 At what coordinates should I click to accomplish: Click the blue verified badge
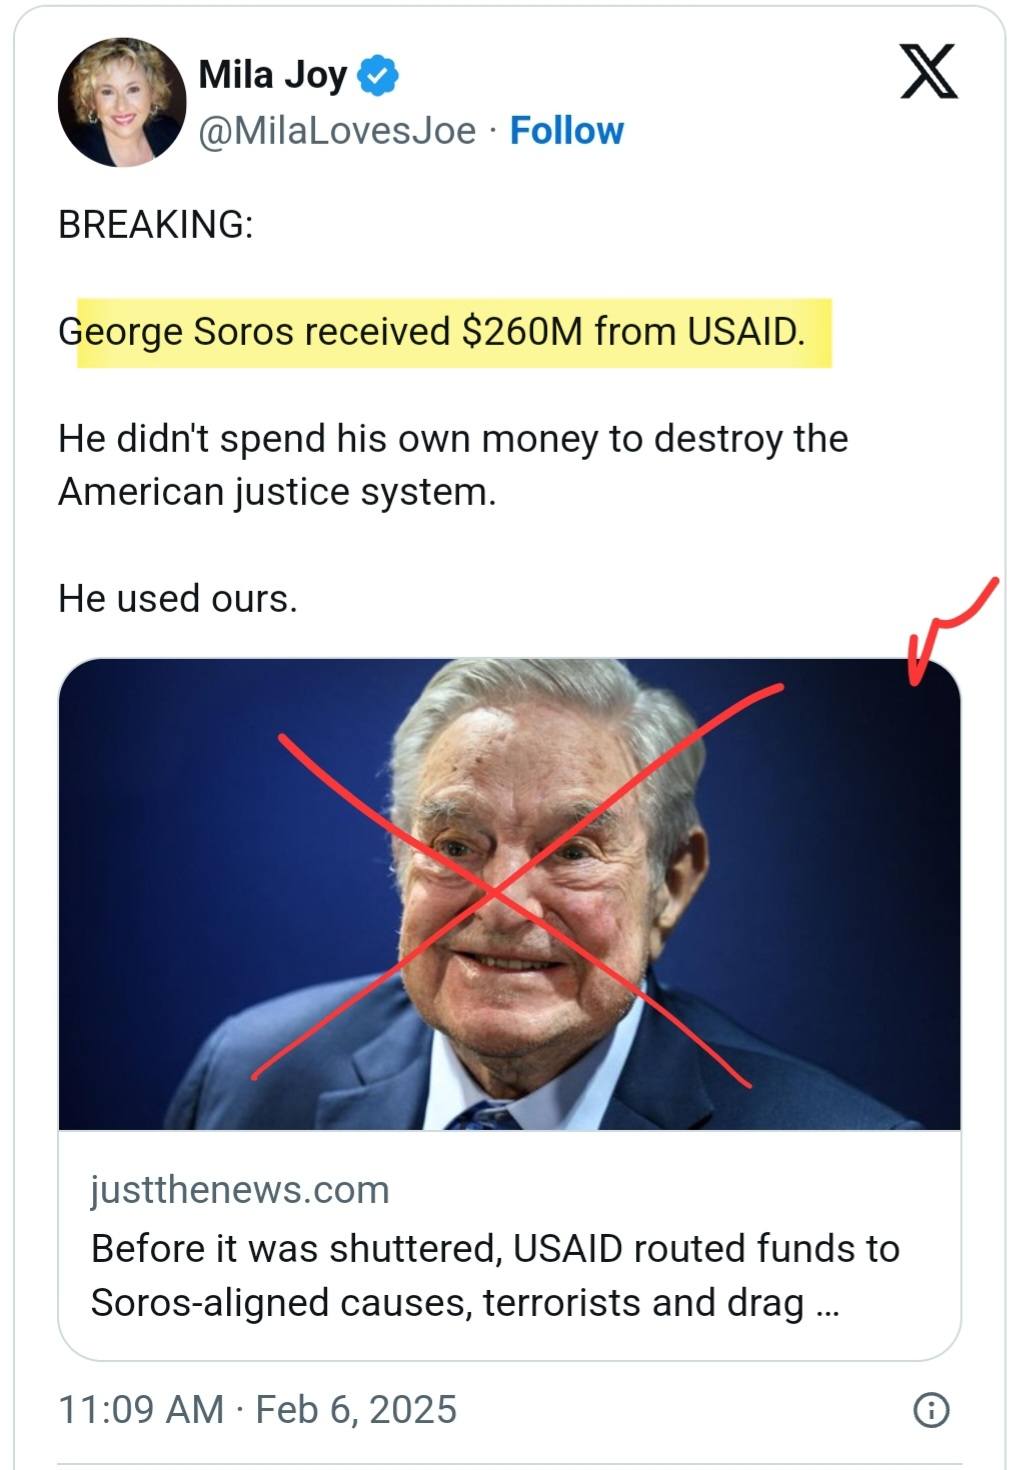[x=378, y=75]
